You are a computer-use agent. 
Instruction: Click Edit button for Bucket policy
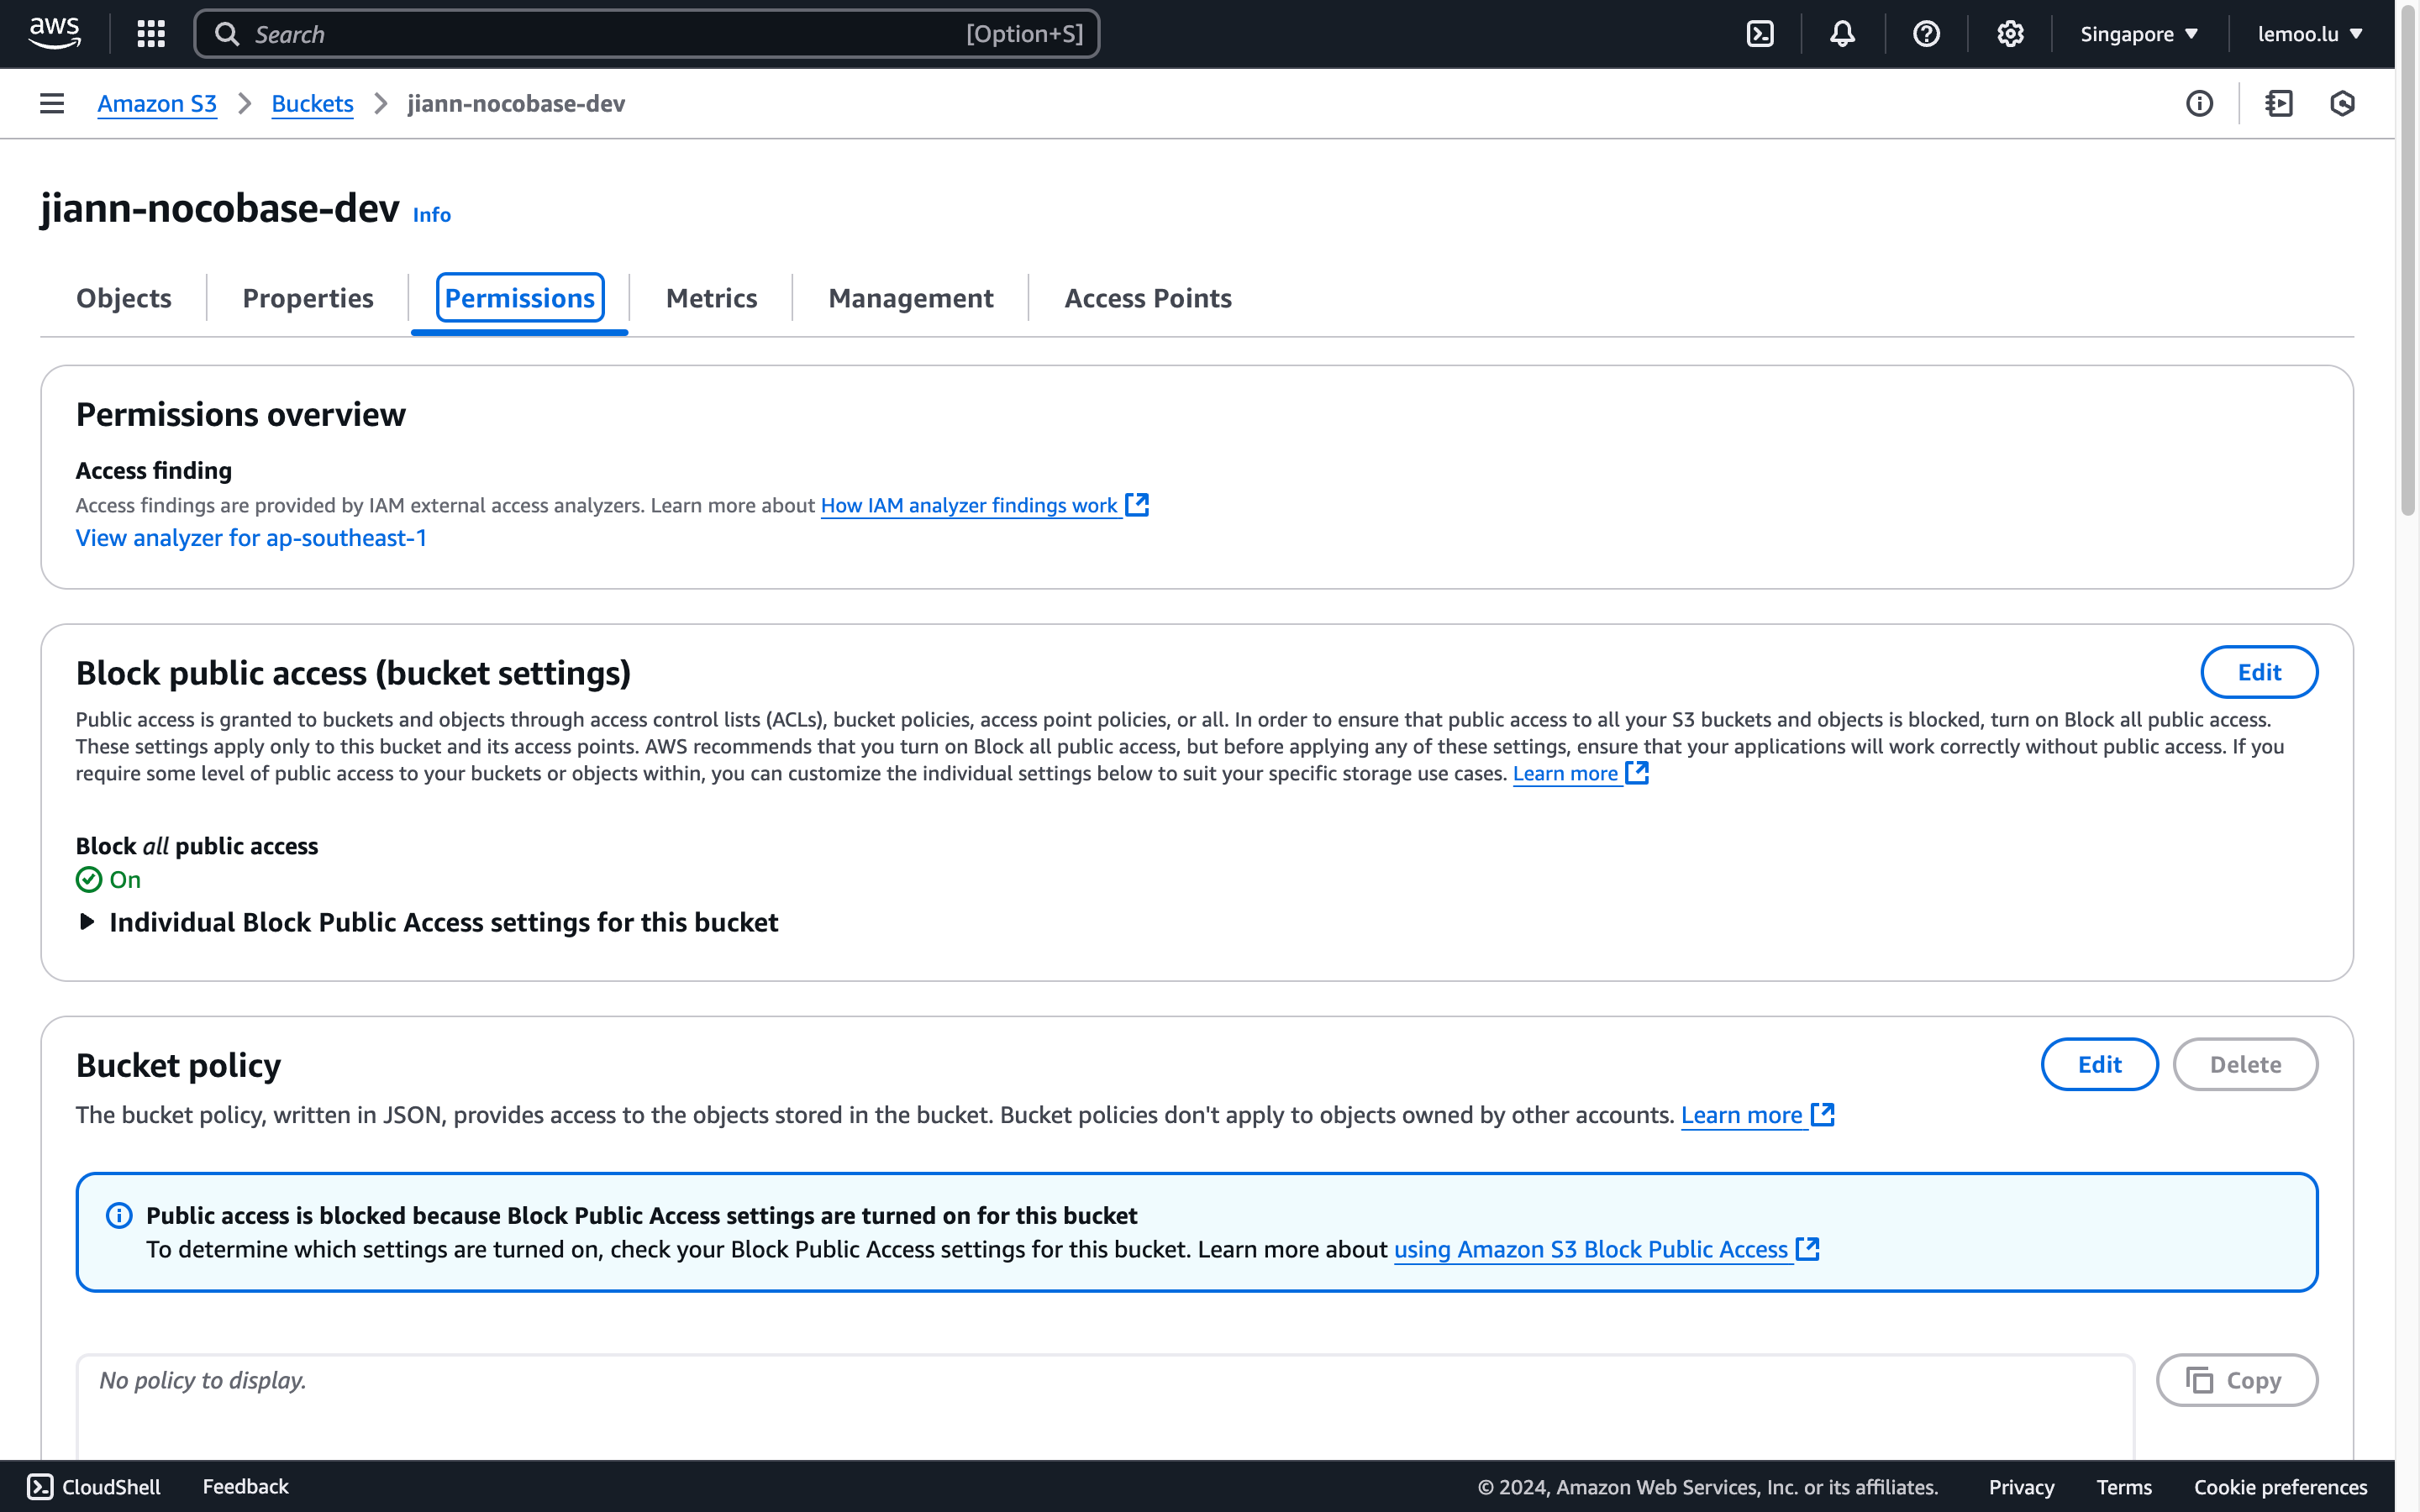coord(2098,1064)
